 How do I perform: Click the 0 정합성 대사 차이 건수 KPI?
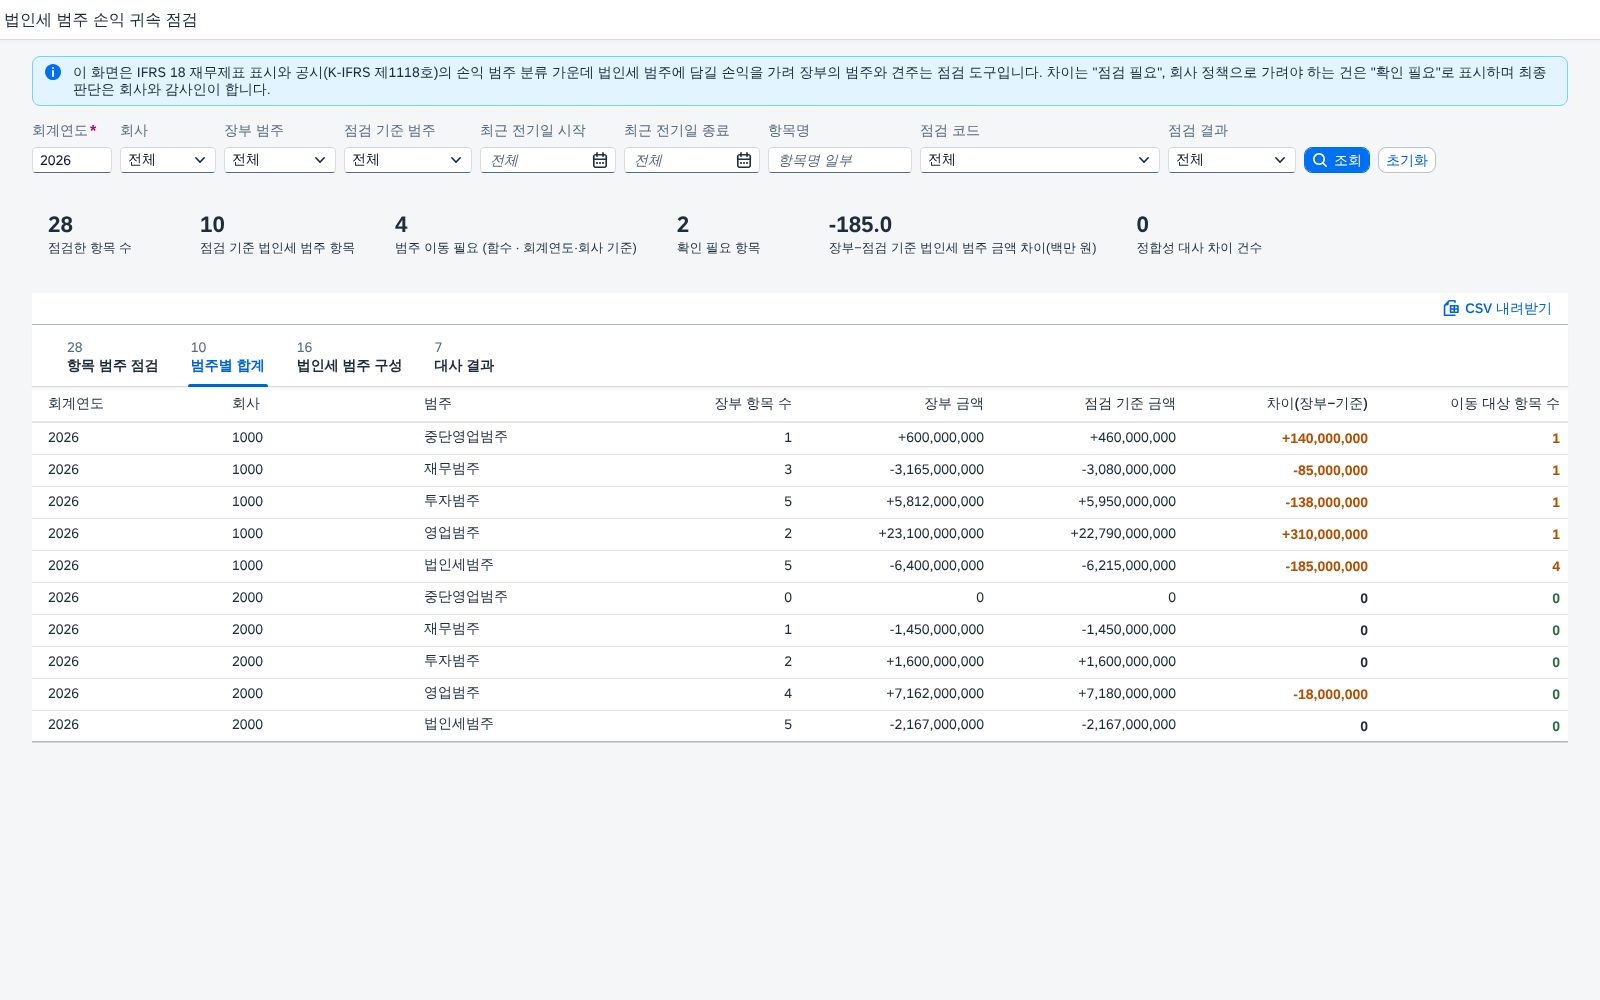tap(1199, 234)
